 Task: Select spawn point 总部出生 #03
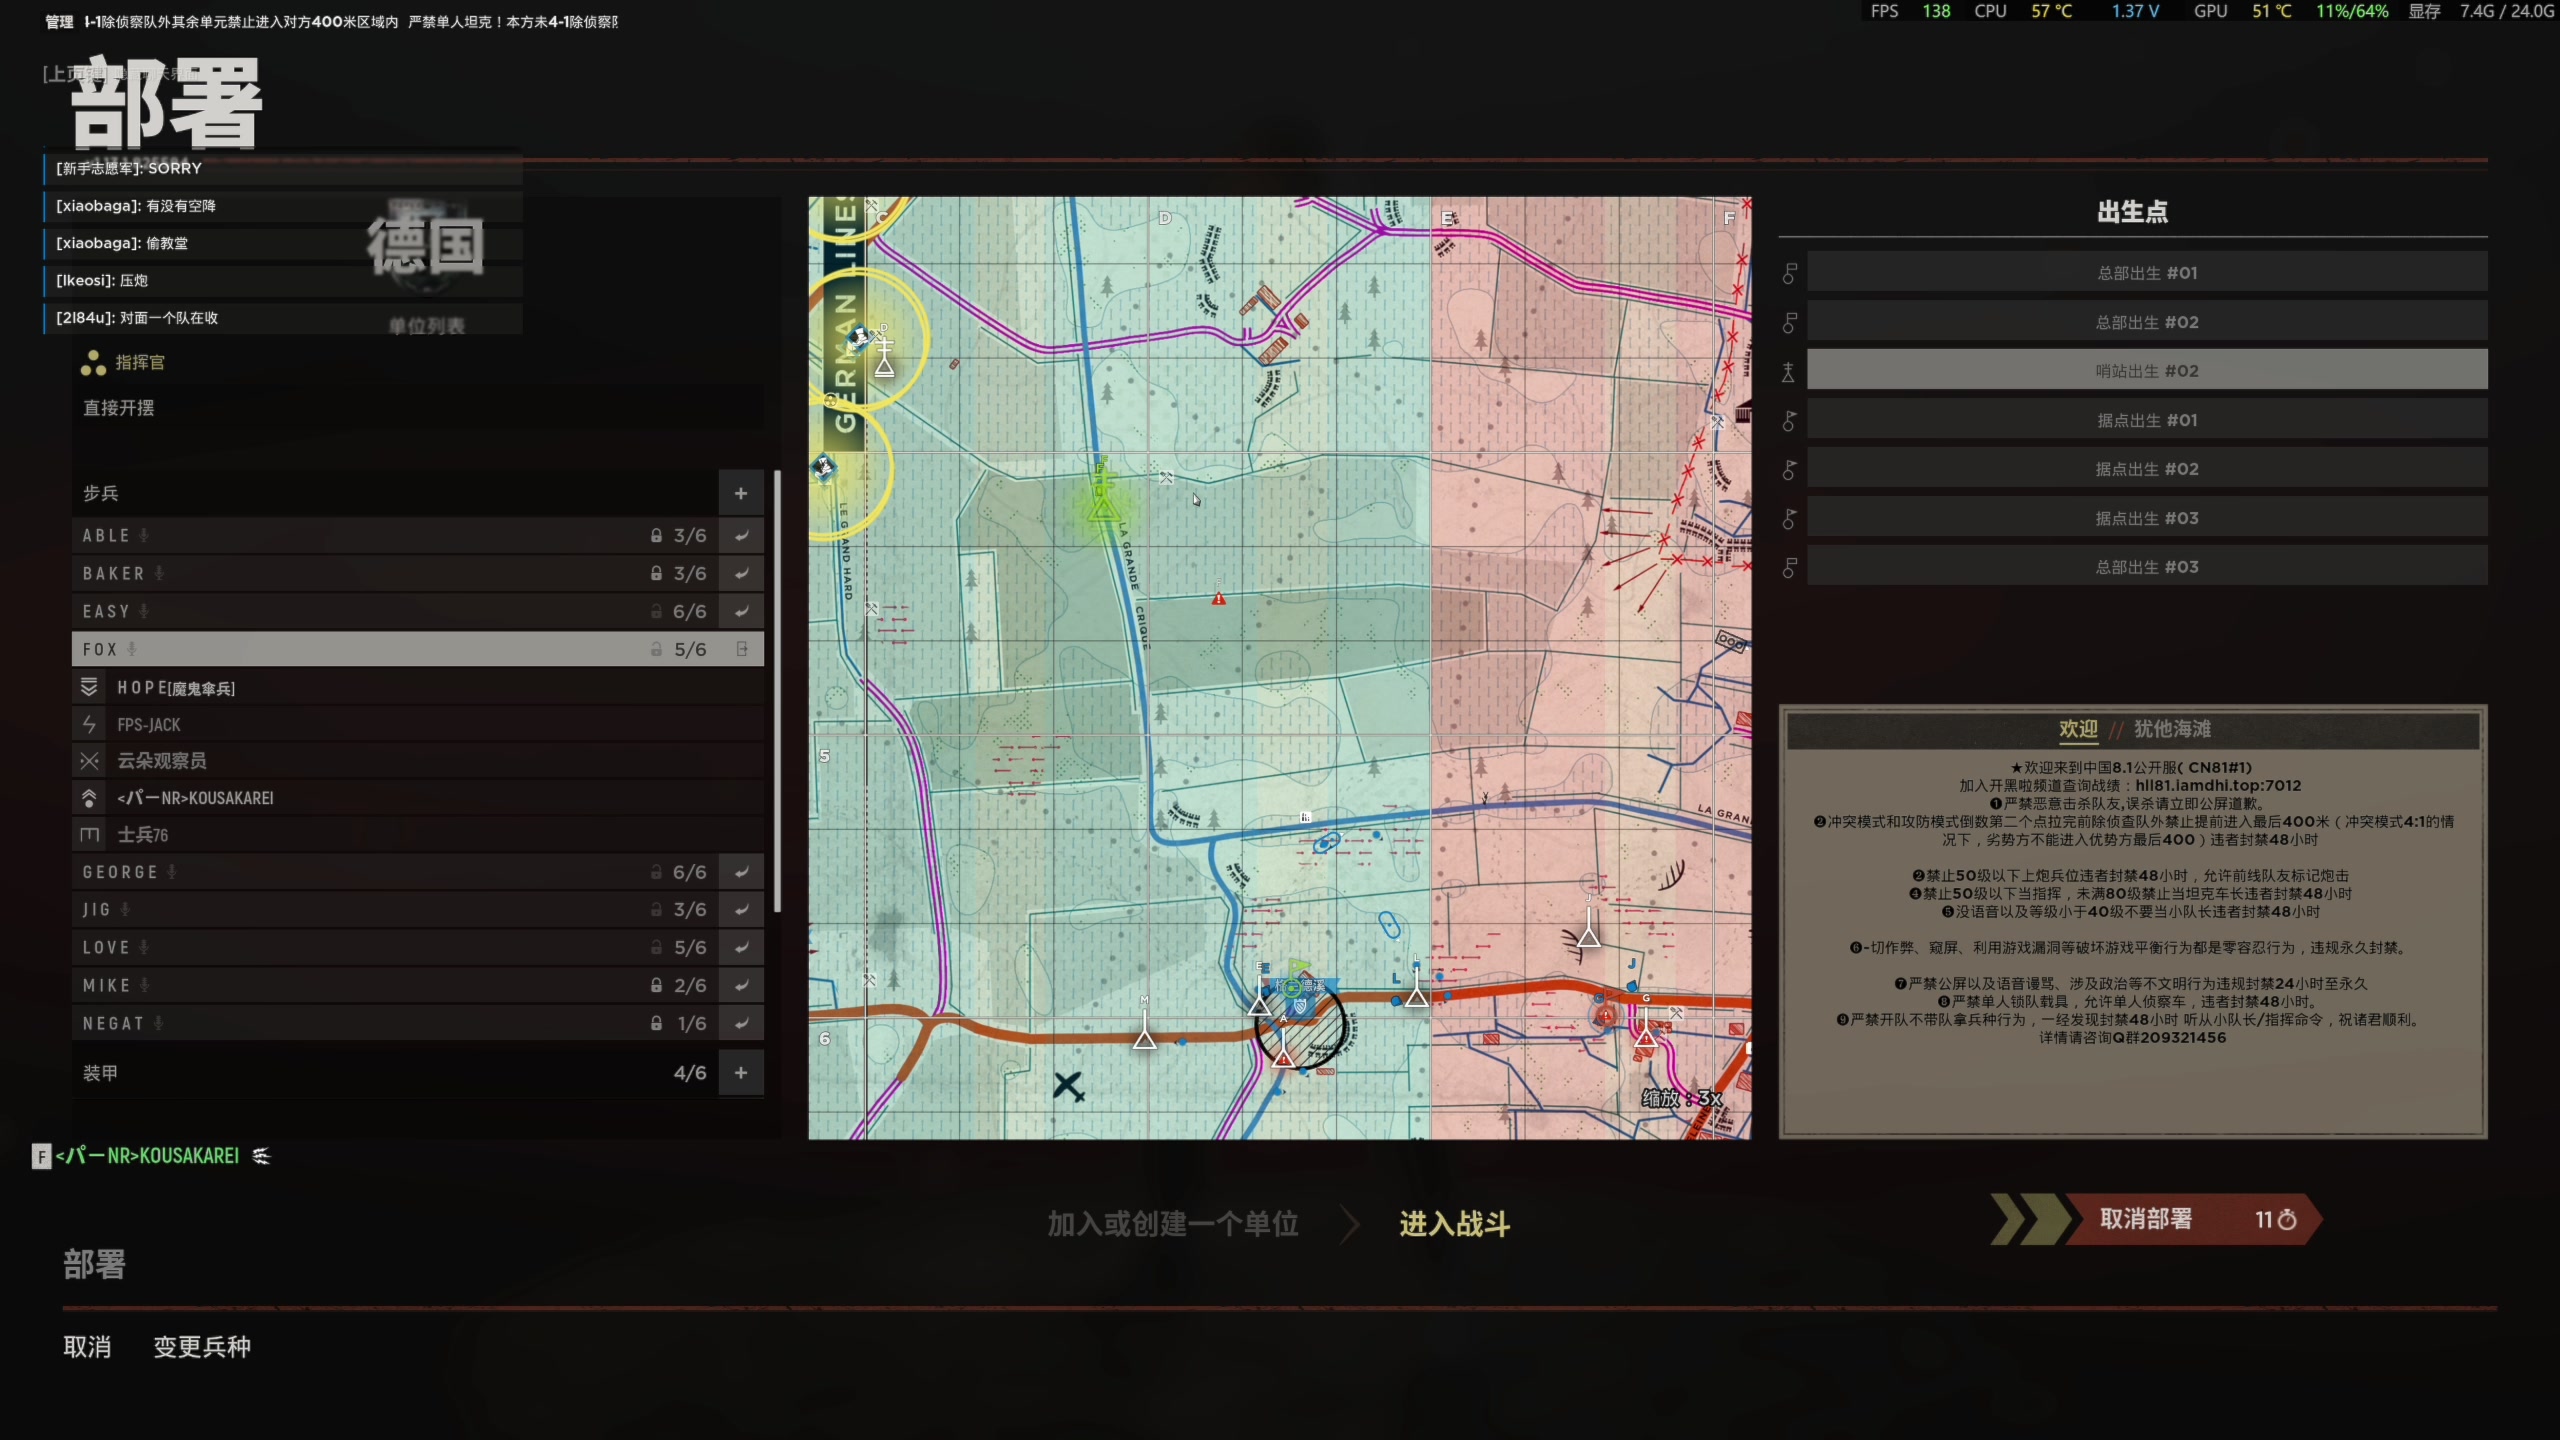(2146, 567)
